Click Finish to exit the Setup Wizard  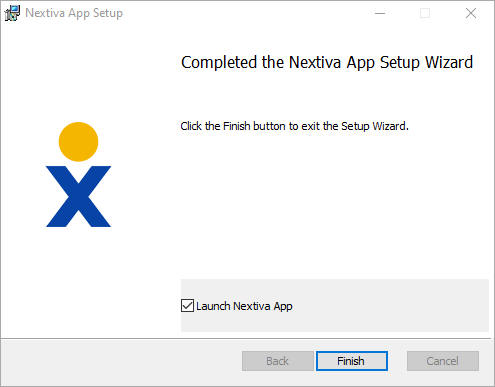point(352,361)
